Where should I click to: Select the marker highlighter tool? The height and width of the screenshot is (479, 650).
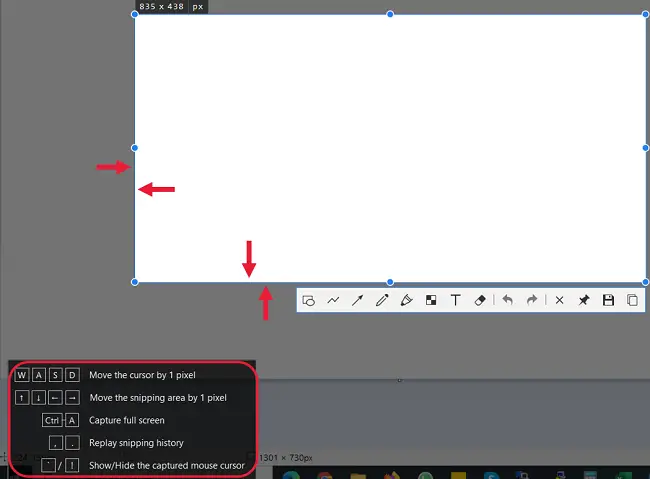pyautogui.click(x=406, y=300)
